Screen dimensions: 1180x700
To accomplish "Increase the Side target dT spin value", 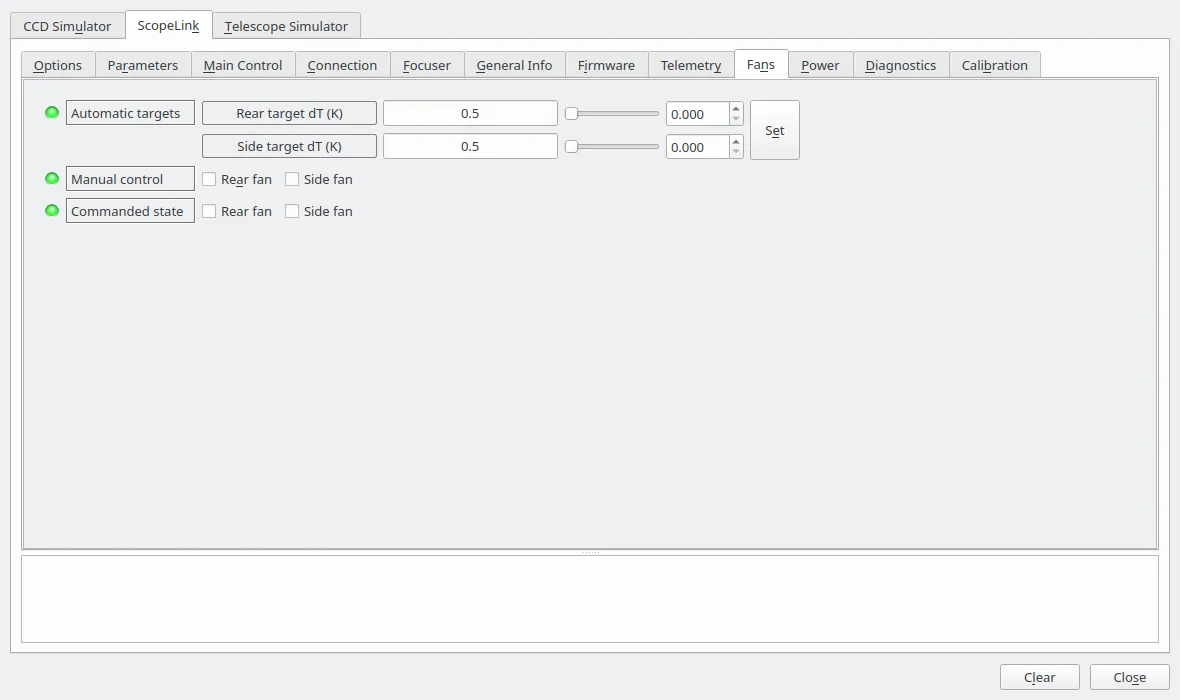I will pyautogui.click(x=736, y=142).
